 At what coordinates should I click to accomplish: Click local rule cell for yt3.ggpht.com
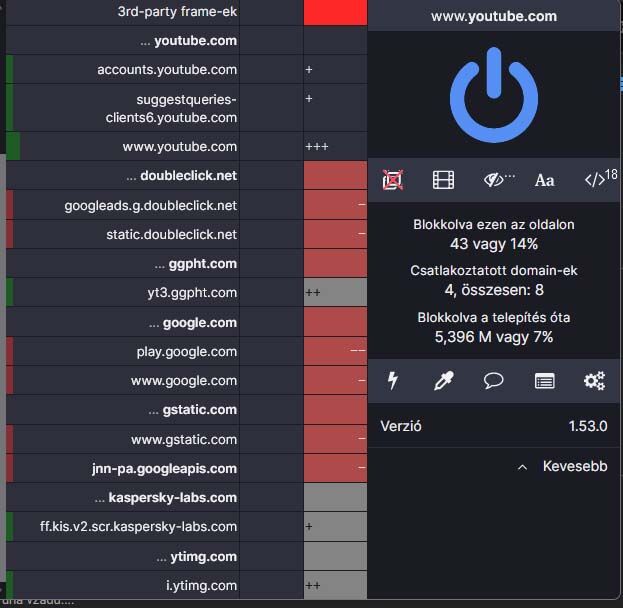coord(335,293)
